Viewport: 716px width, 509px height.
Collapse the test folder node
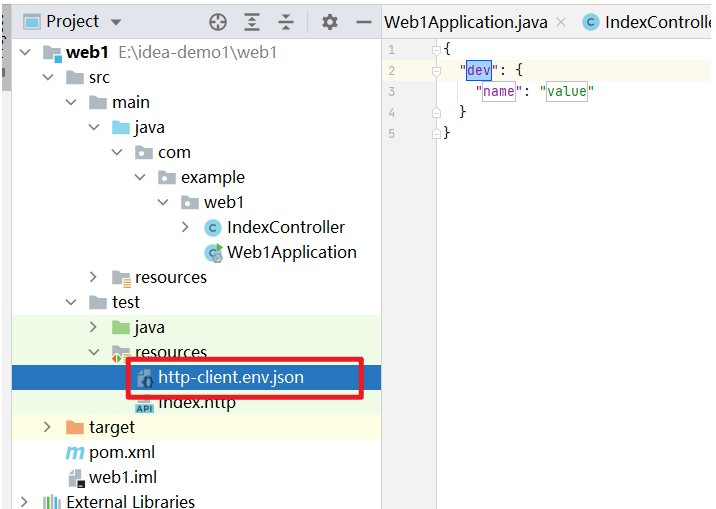tap(70, 303)
